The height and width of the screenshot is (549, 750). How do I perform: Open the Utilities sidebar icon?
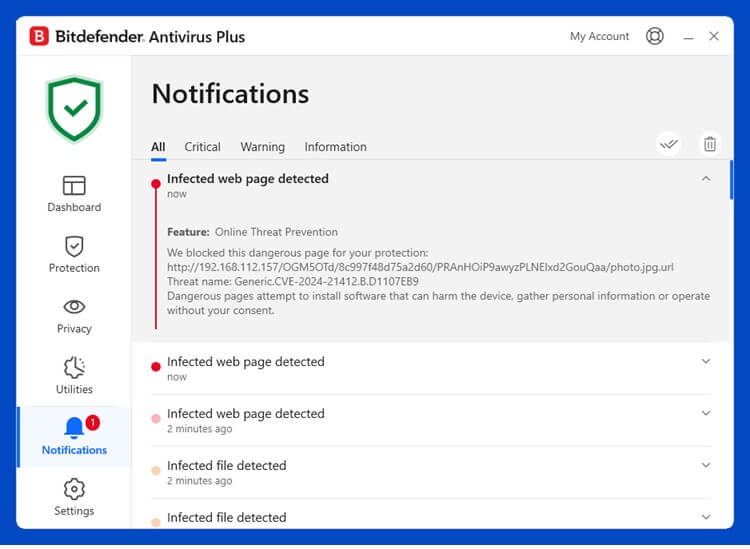(x=74, y=367)
